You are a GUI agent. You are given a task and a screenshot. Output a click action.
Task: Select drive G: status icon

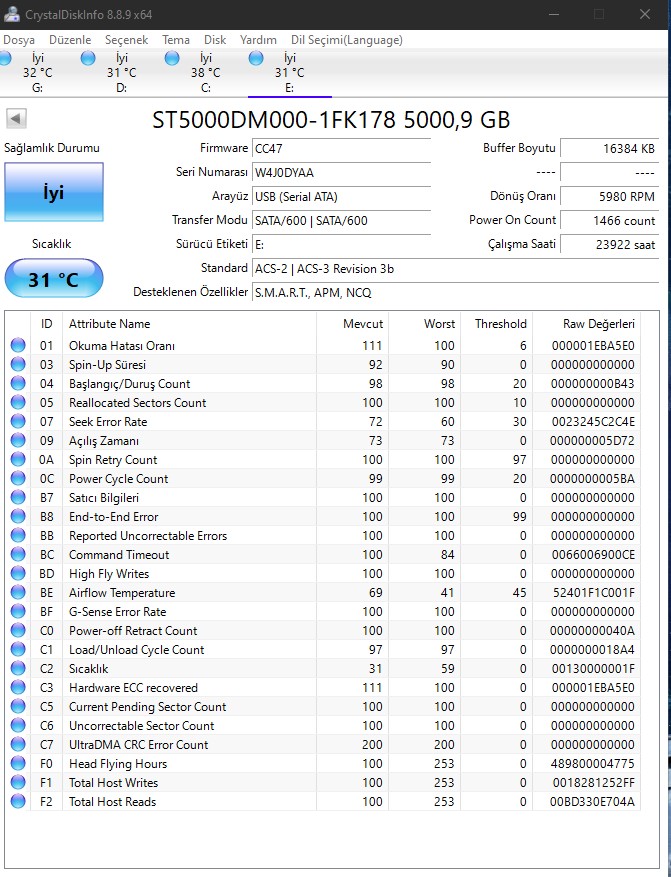point(6,58)
